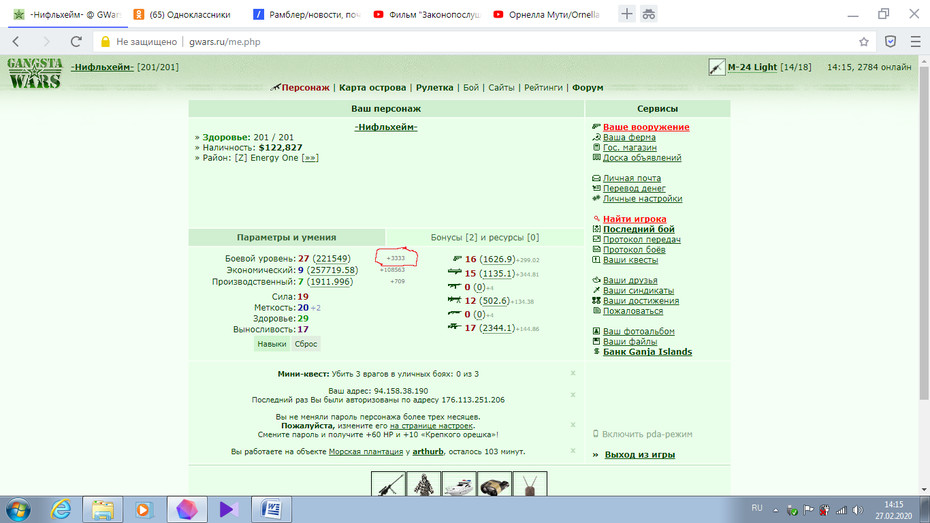
Task: Dismiss the password change reminder
Action: 573,425
